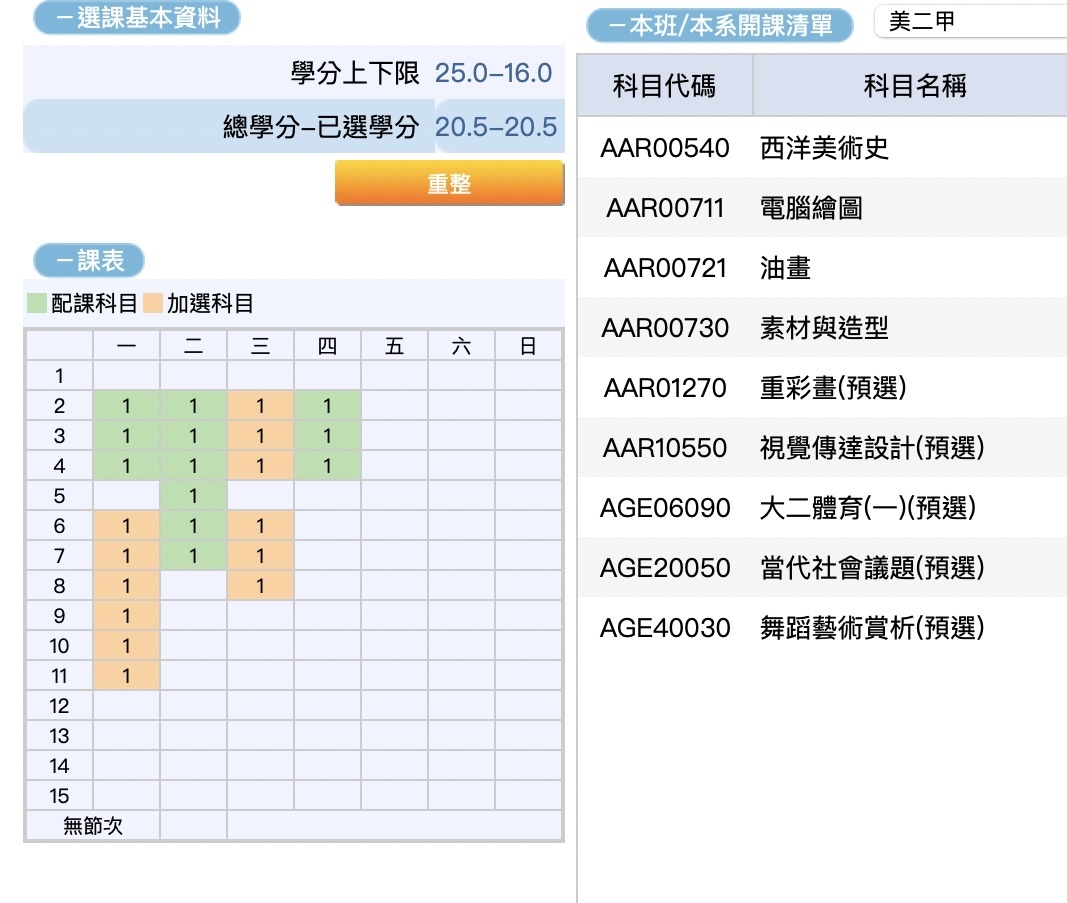Image resolution: width=1067 pixels, height=903 pixels.
Task: Select course 當代社會議題(預選)
Action: tap(872, 567)
